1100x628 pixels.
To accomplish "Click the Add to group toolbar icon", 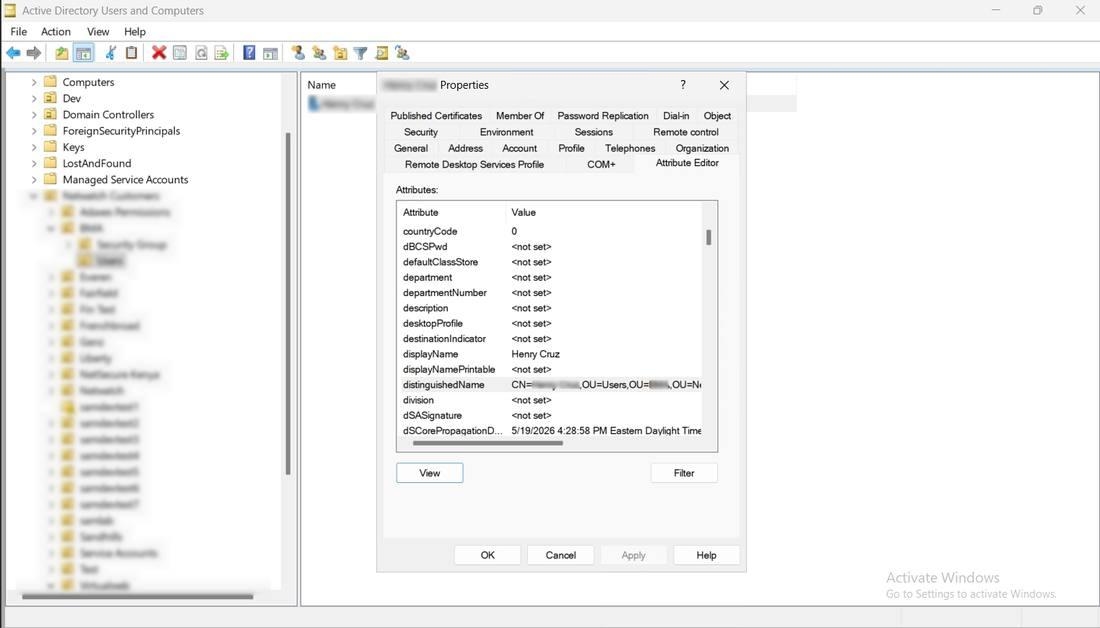I will pyautogui.click(x=402, y=53).
